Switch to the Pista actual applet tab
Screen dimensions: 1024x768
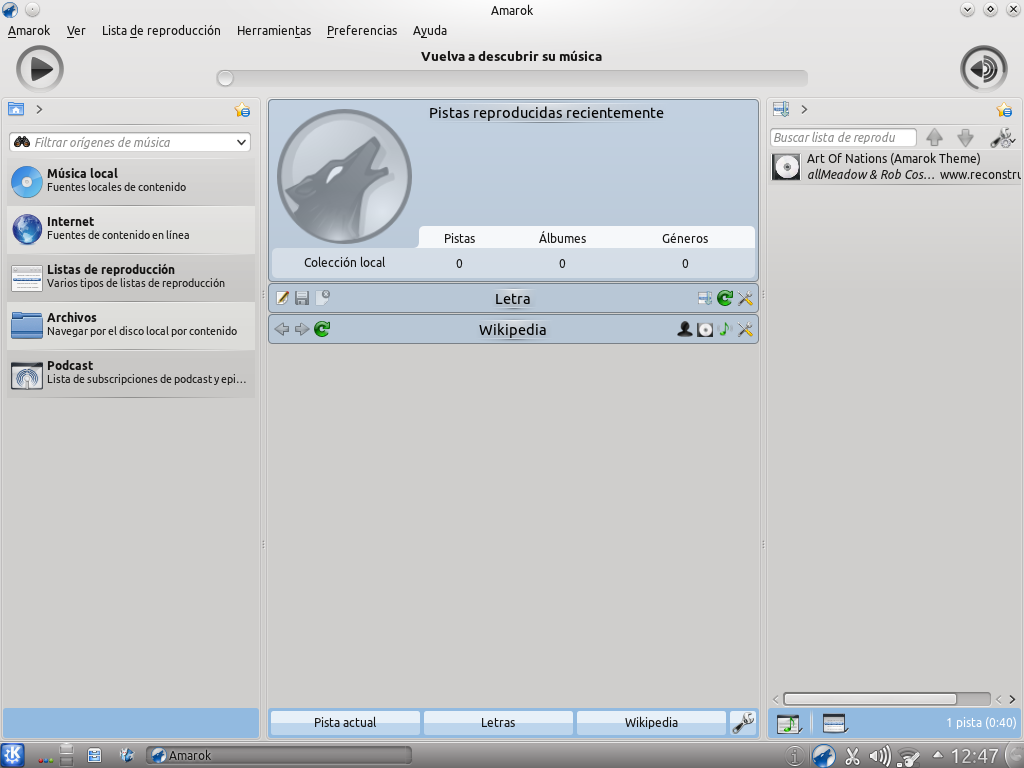click(x=345, y=722)
